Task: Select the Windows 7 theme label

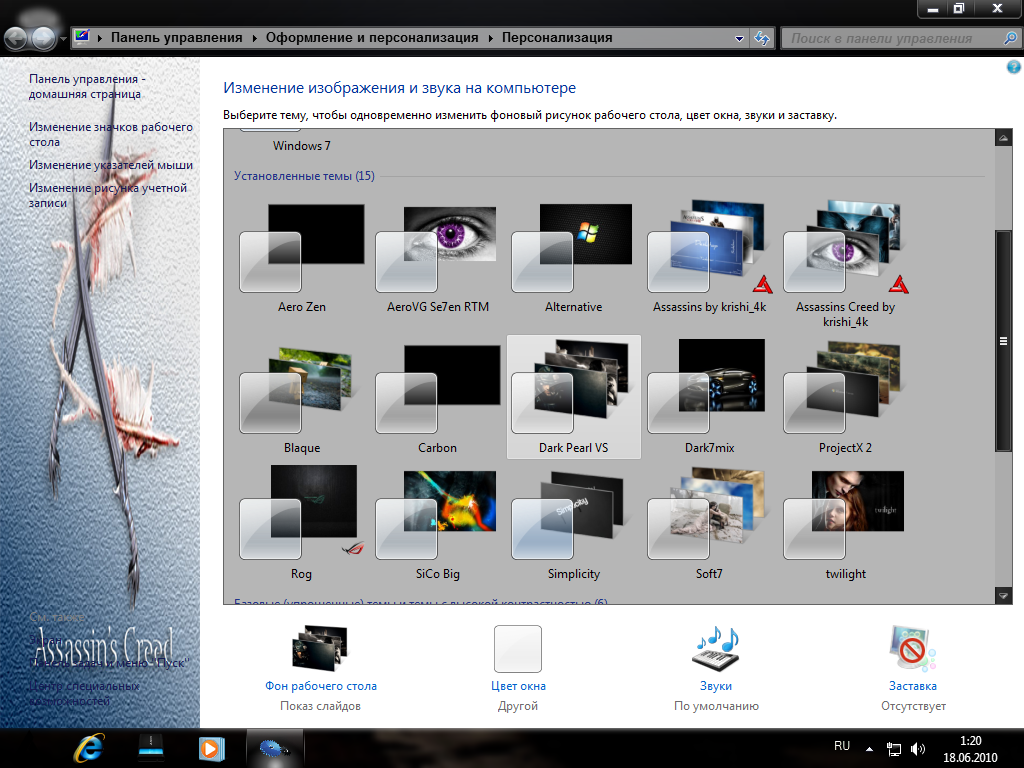Action: (x=302, y=146)
